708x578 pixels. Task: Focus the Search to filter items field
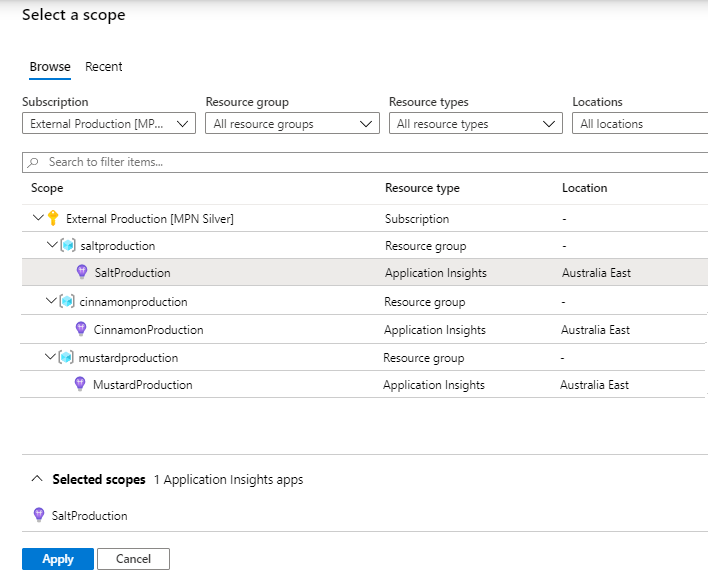click(365, 162)
